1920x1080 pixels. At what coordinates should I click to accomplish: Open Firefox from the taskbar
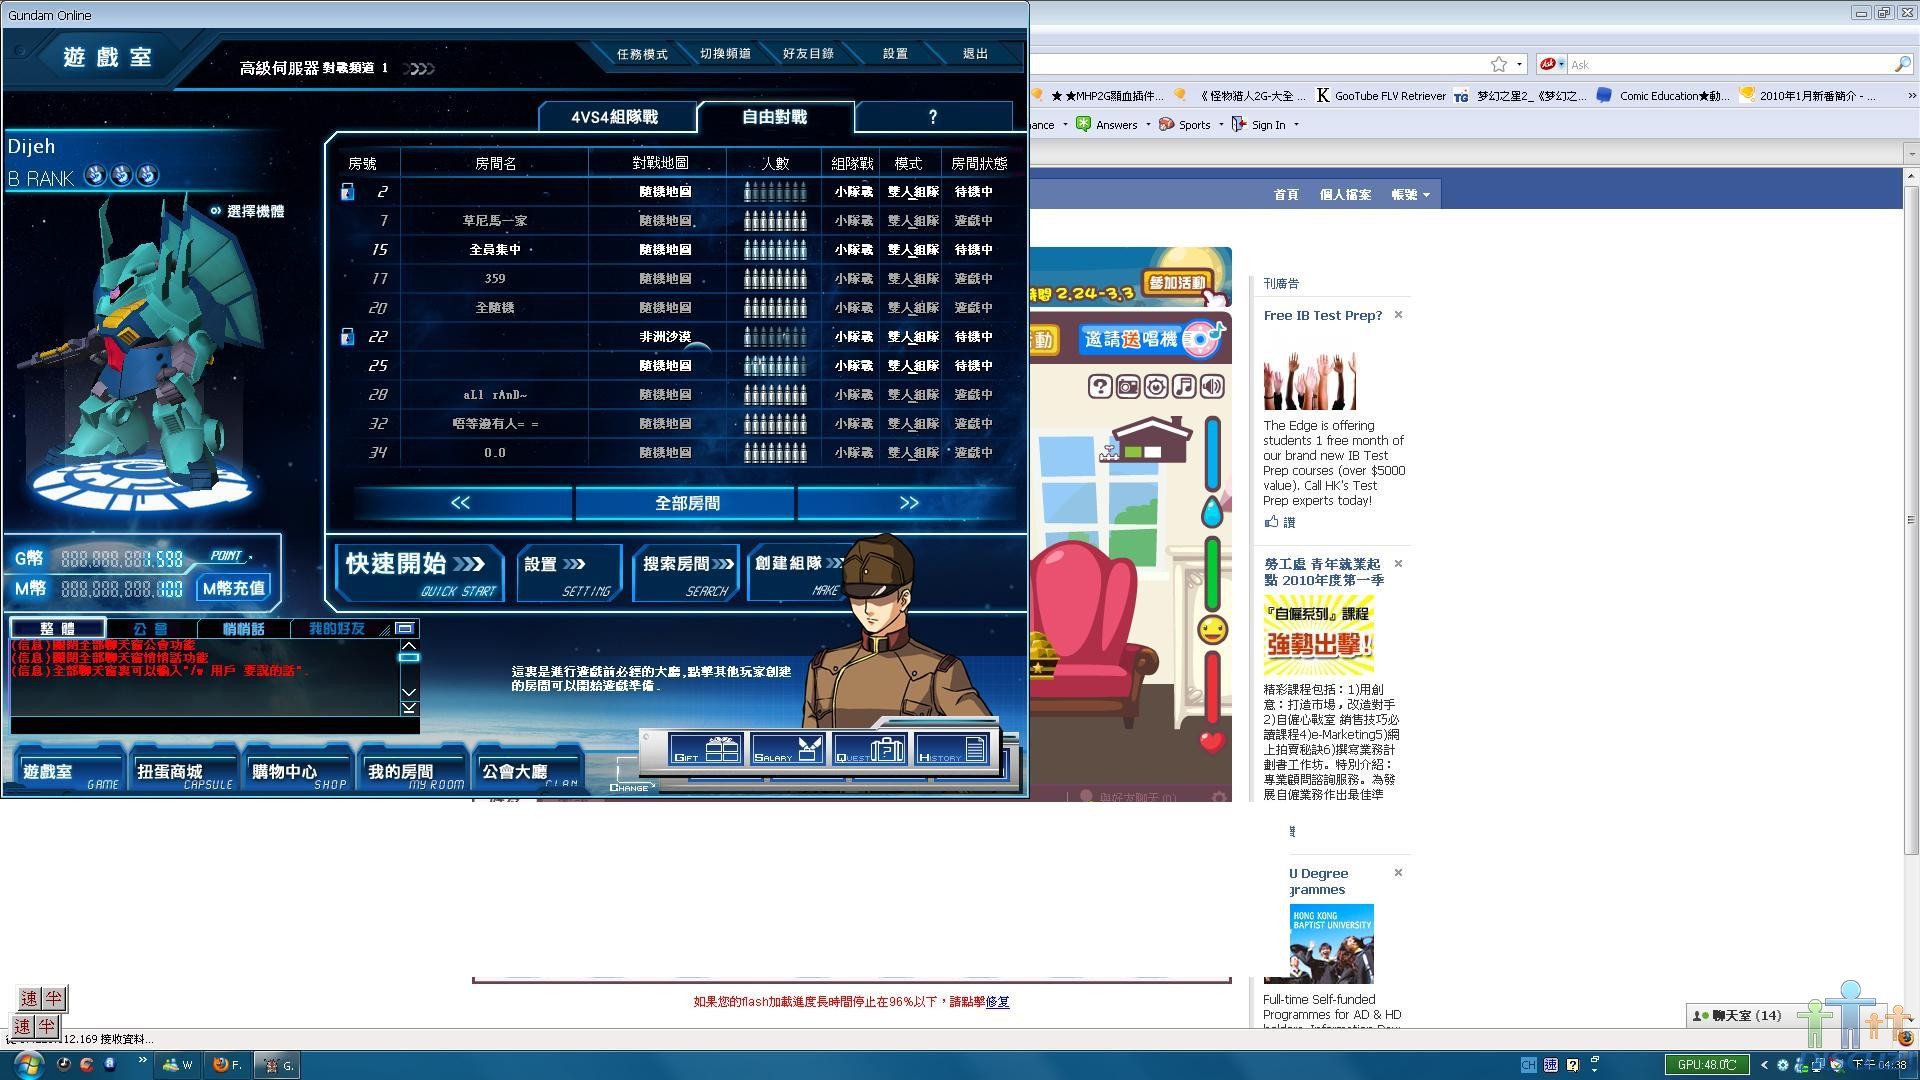click(x=227, y=1065)
